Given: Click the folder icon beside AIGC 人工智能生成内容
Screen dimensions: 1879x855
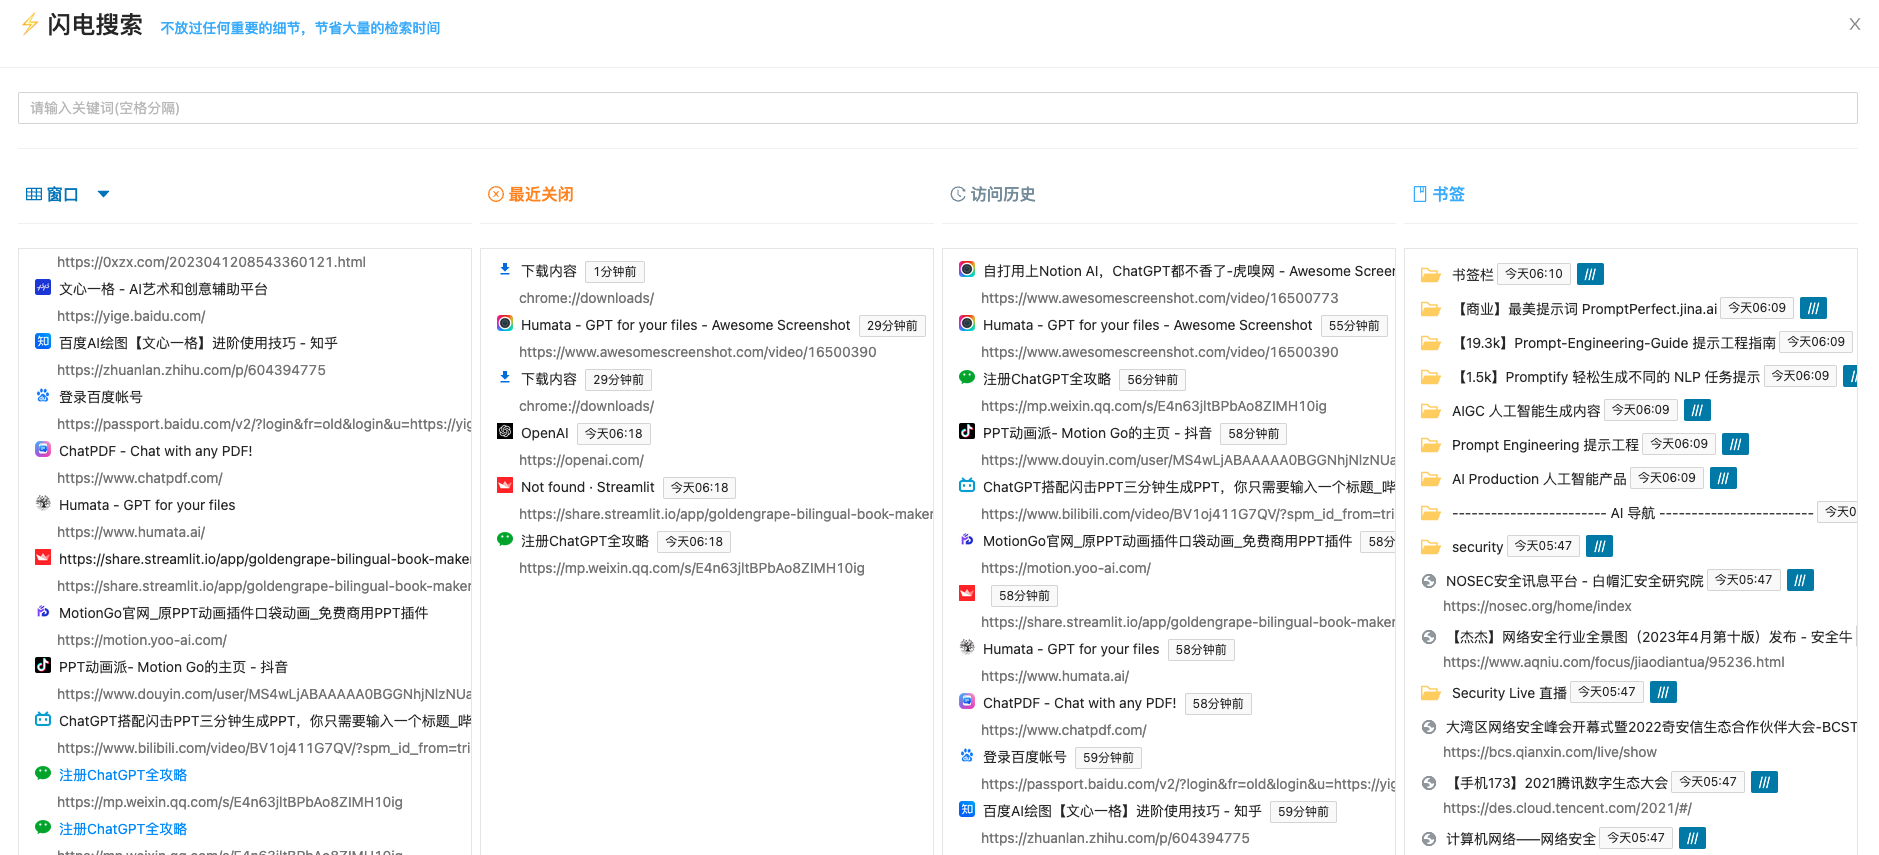Looking at the screenshot, I should pos(1431,411).
